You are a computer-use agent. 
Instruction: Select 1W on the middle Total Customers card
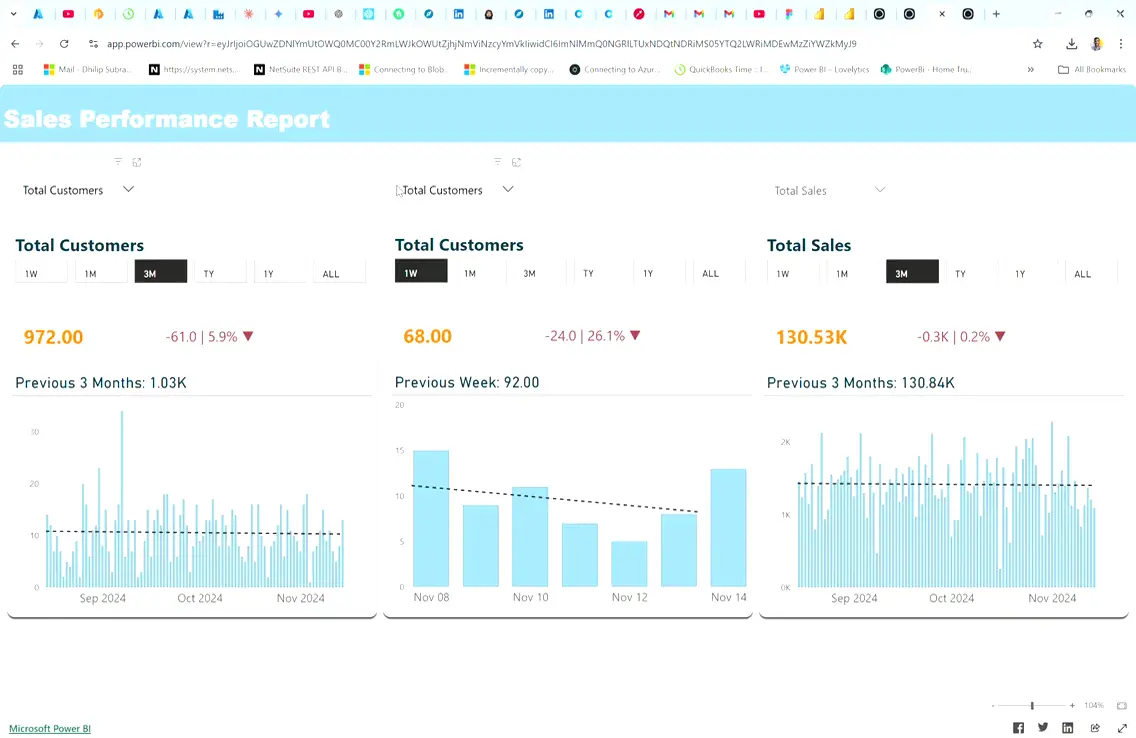pos(421,271)
